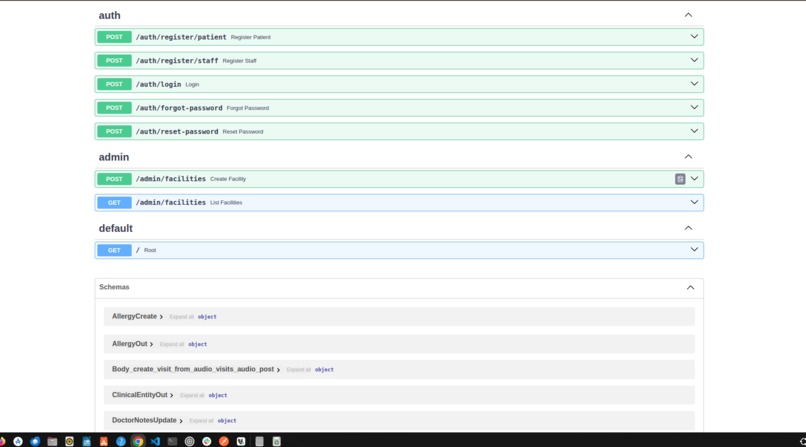Viewport: 806px width, 447px height.
Task: Open Google Chrome from the taskbar
Action: click(138, 441)
